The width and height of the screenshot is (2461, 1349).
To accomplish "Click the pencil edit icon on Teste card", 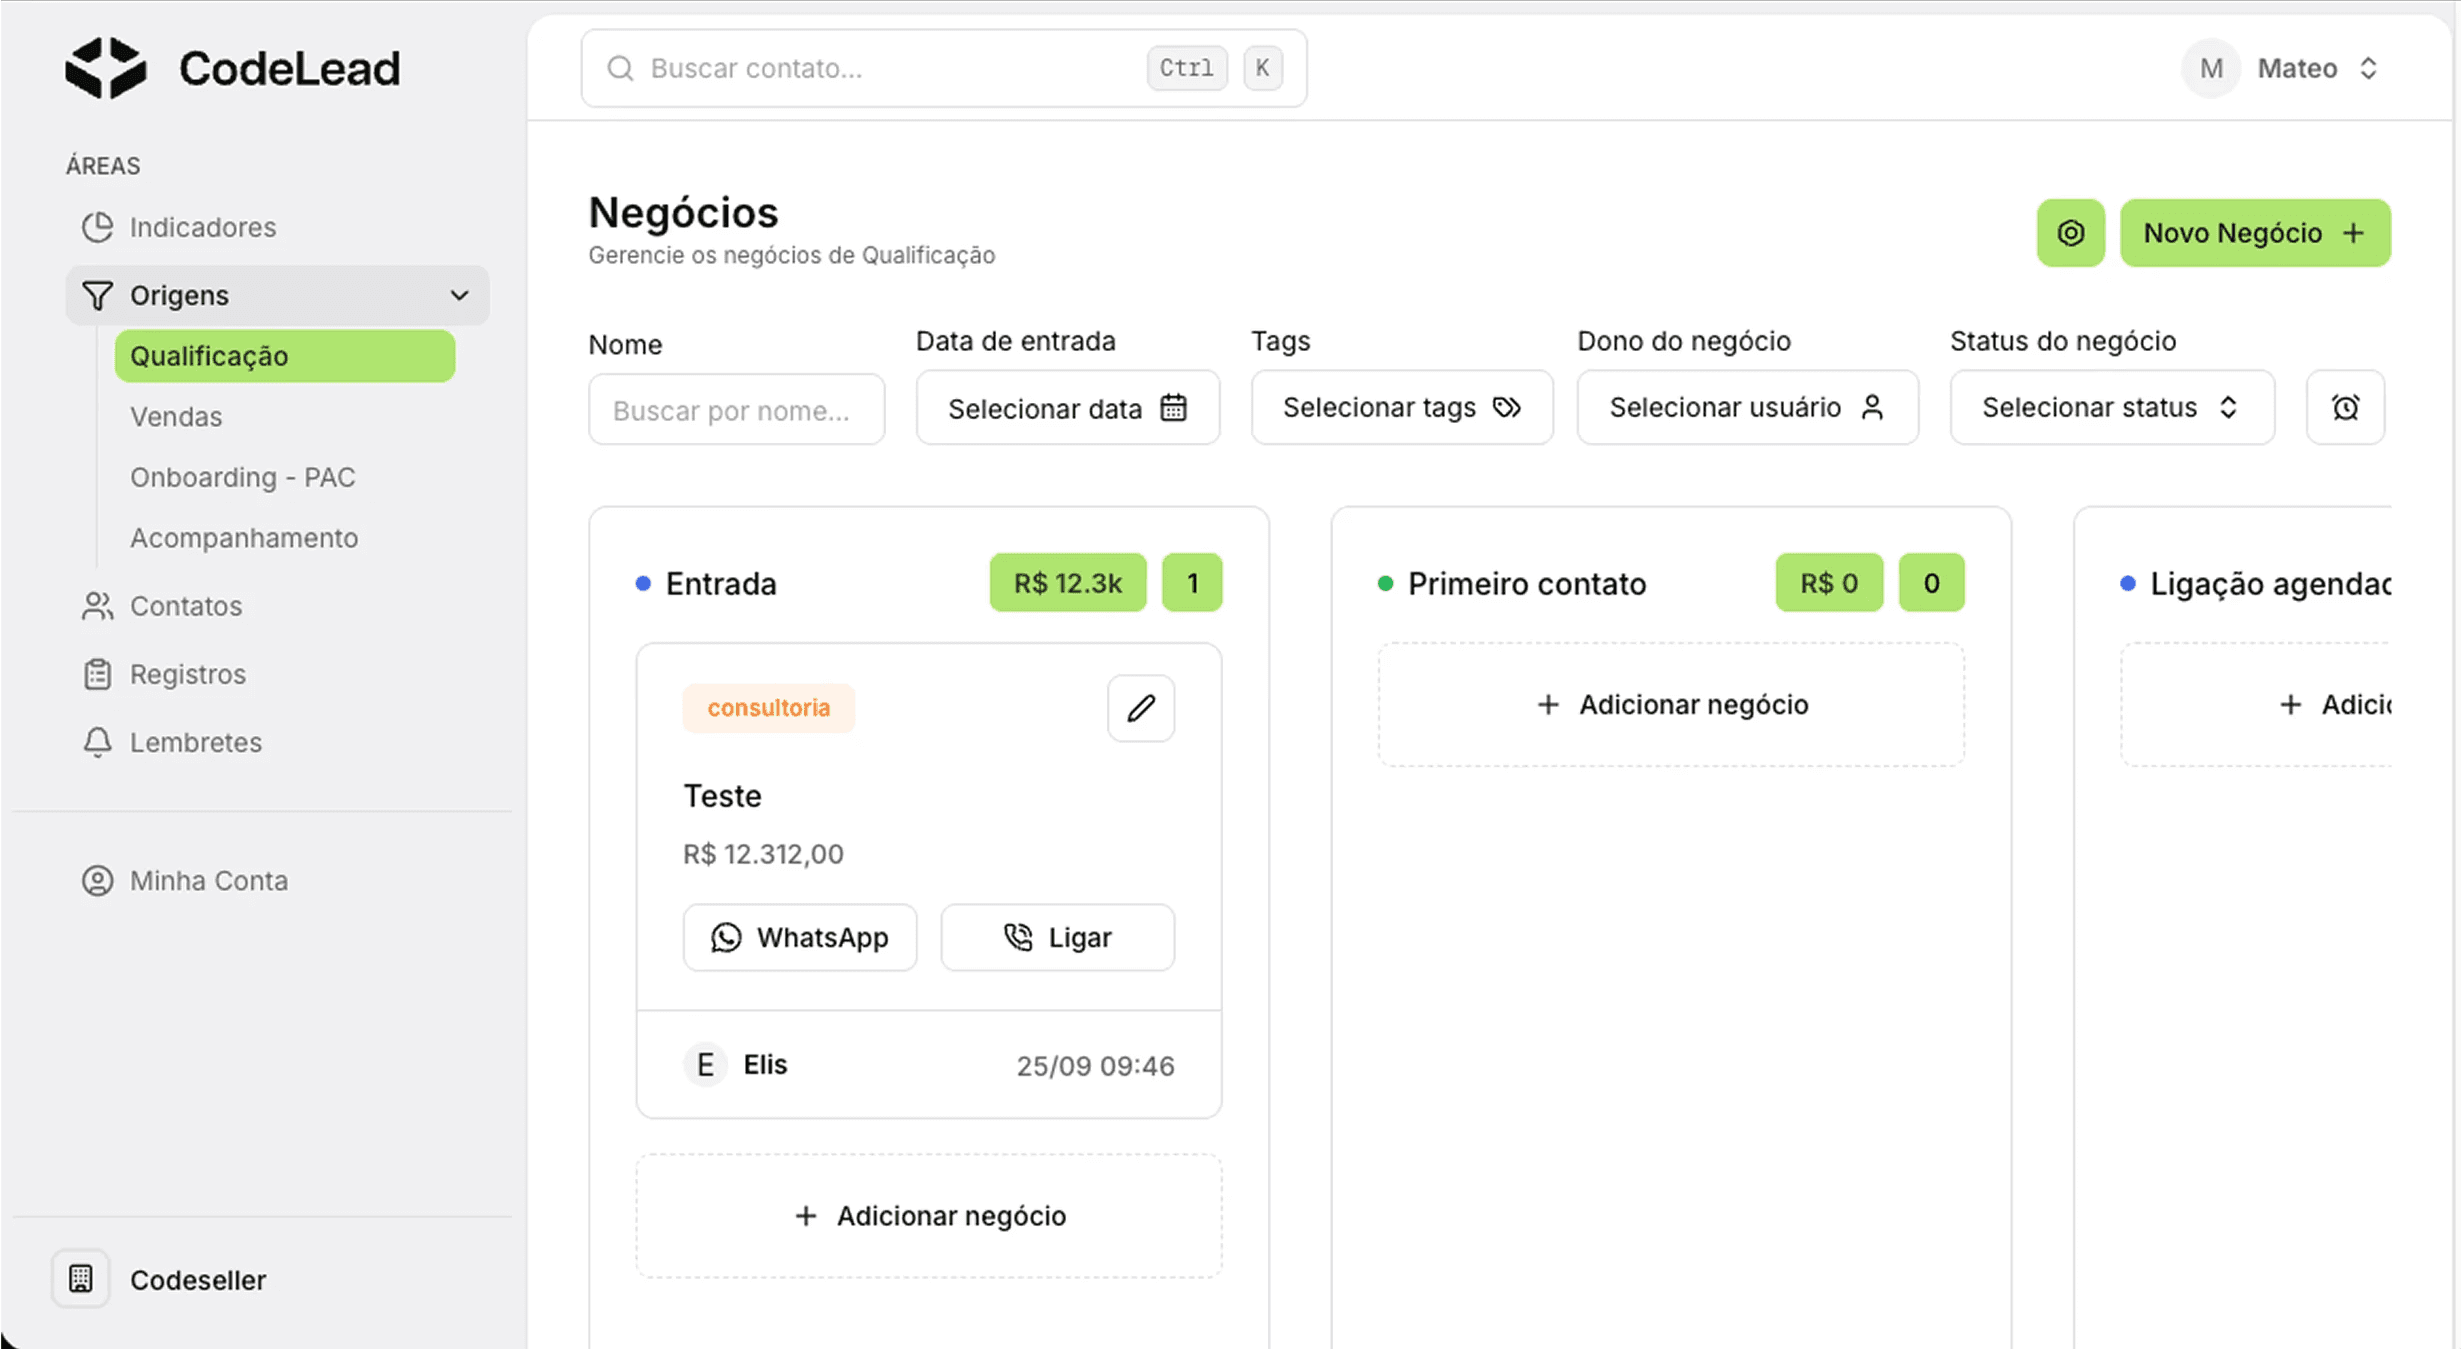I will coord(1140,708).
